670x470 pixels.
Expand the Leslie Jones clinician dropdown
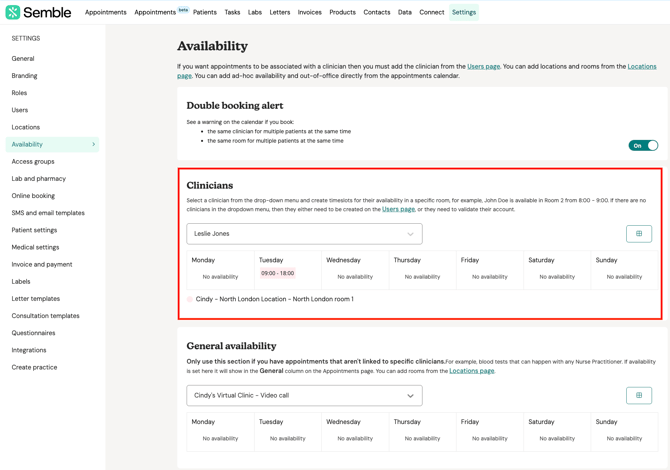(304, 234)
